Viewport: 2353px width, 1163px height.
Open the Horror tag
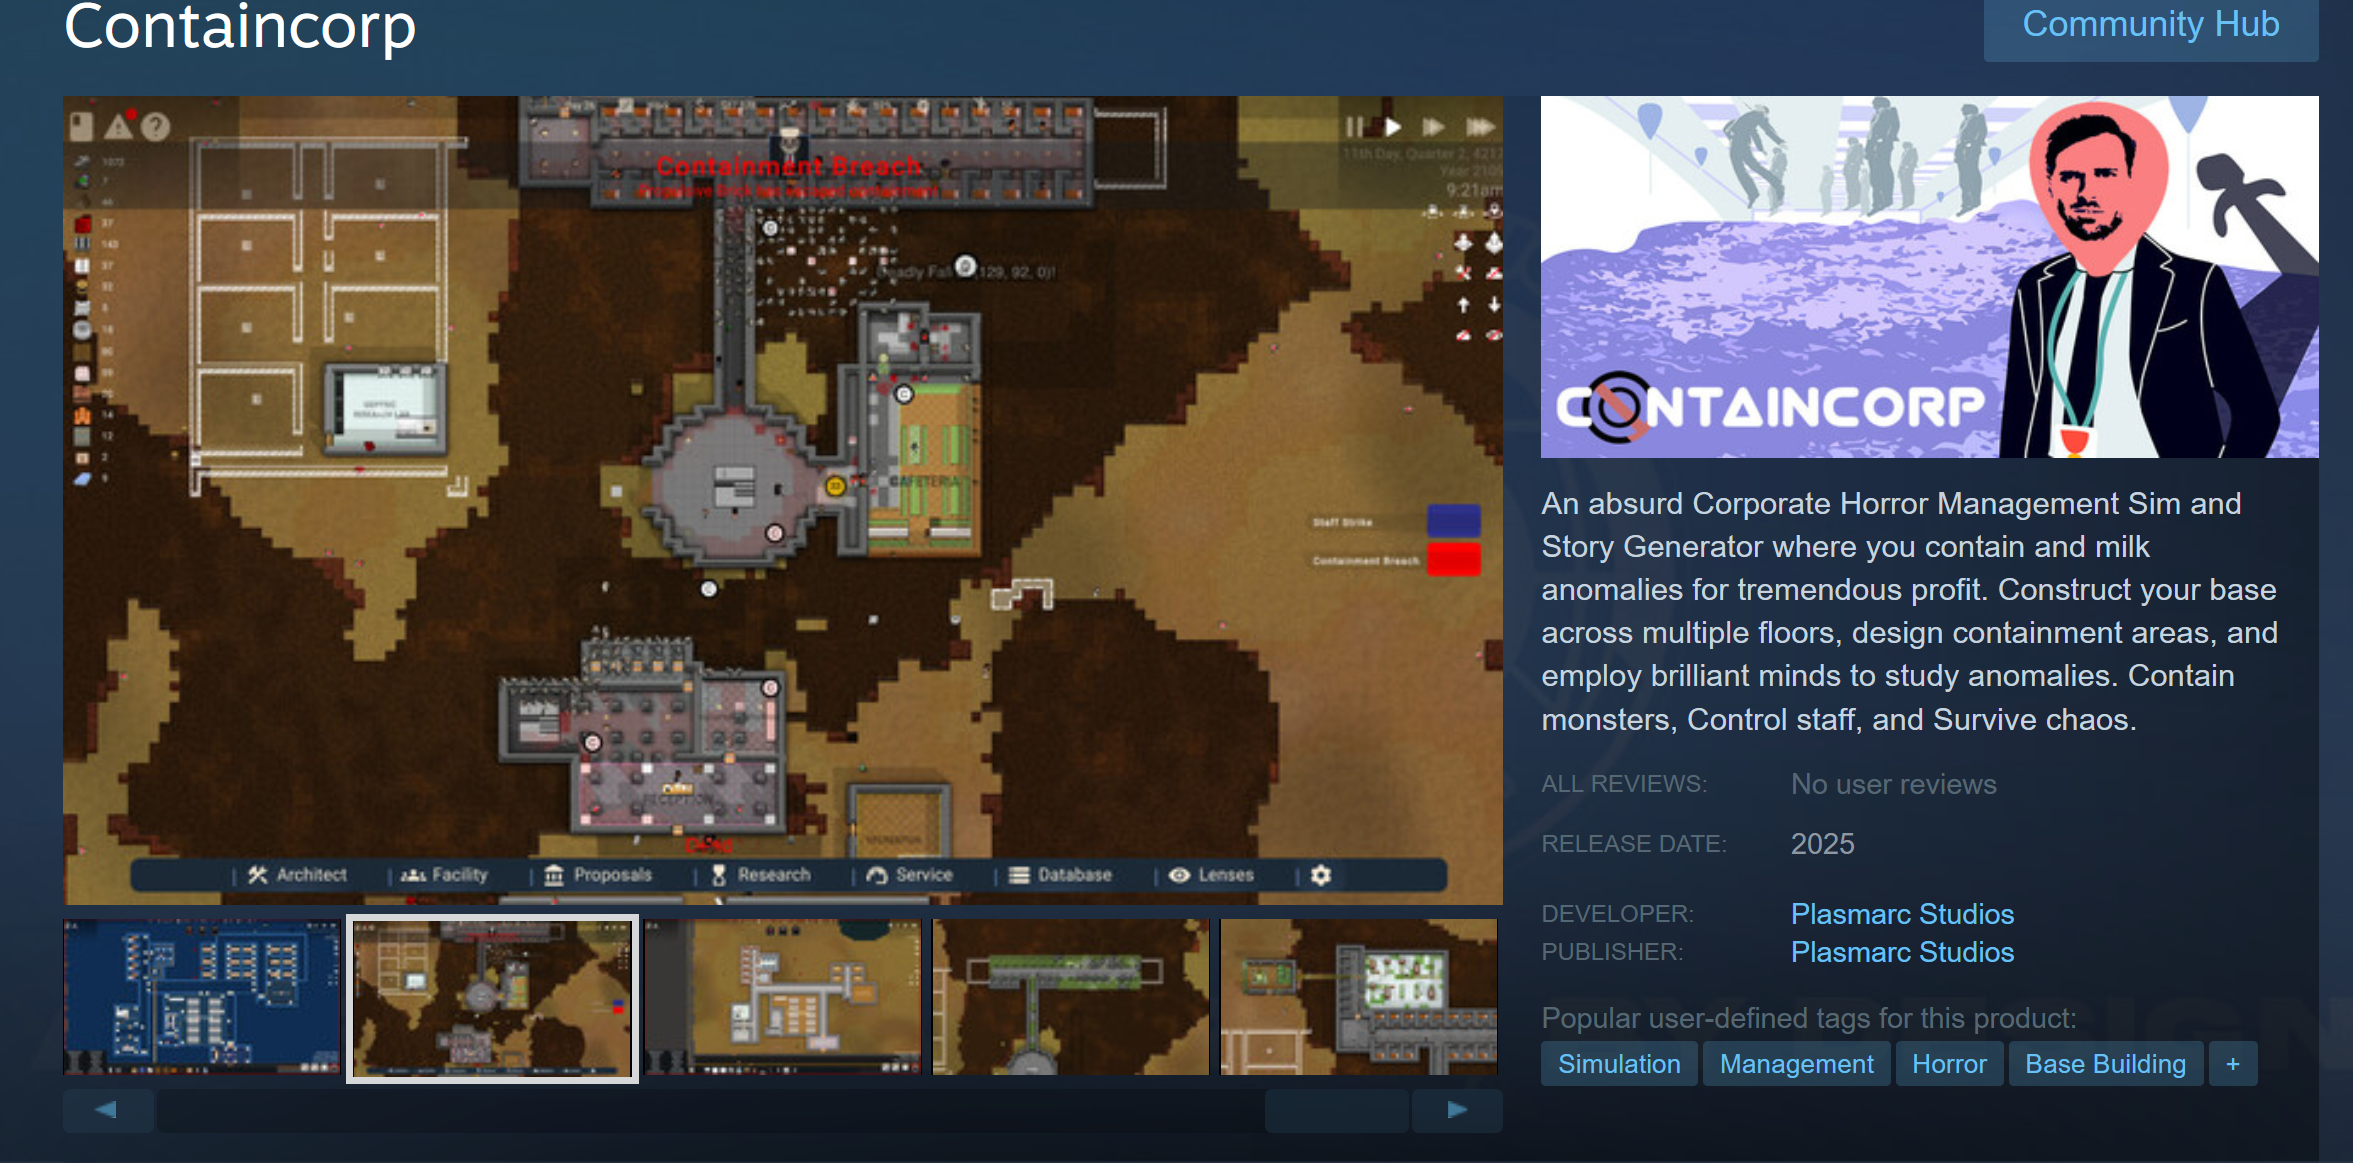pyautogui.click(x=1949, y=1064)
